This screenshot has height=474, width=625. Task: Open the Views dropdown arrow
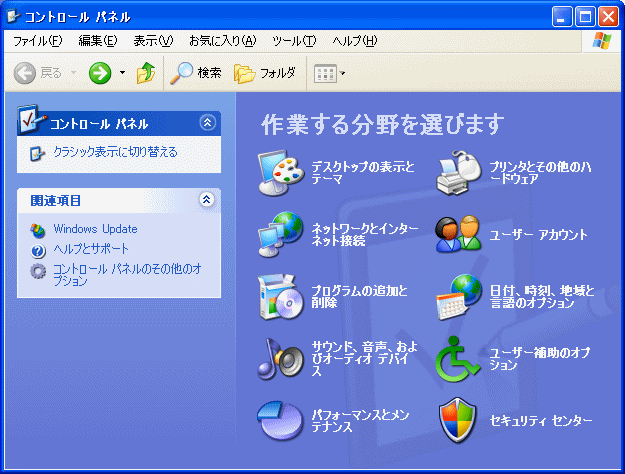pos(342,73)
